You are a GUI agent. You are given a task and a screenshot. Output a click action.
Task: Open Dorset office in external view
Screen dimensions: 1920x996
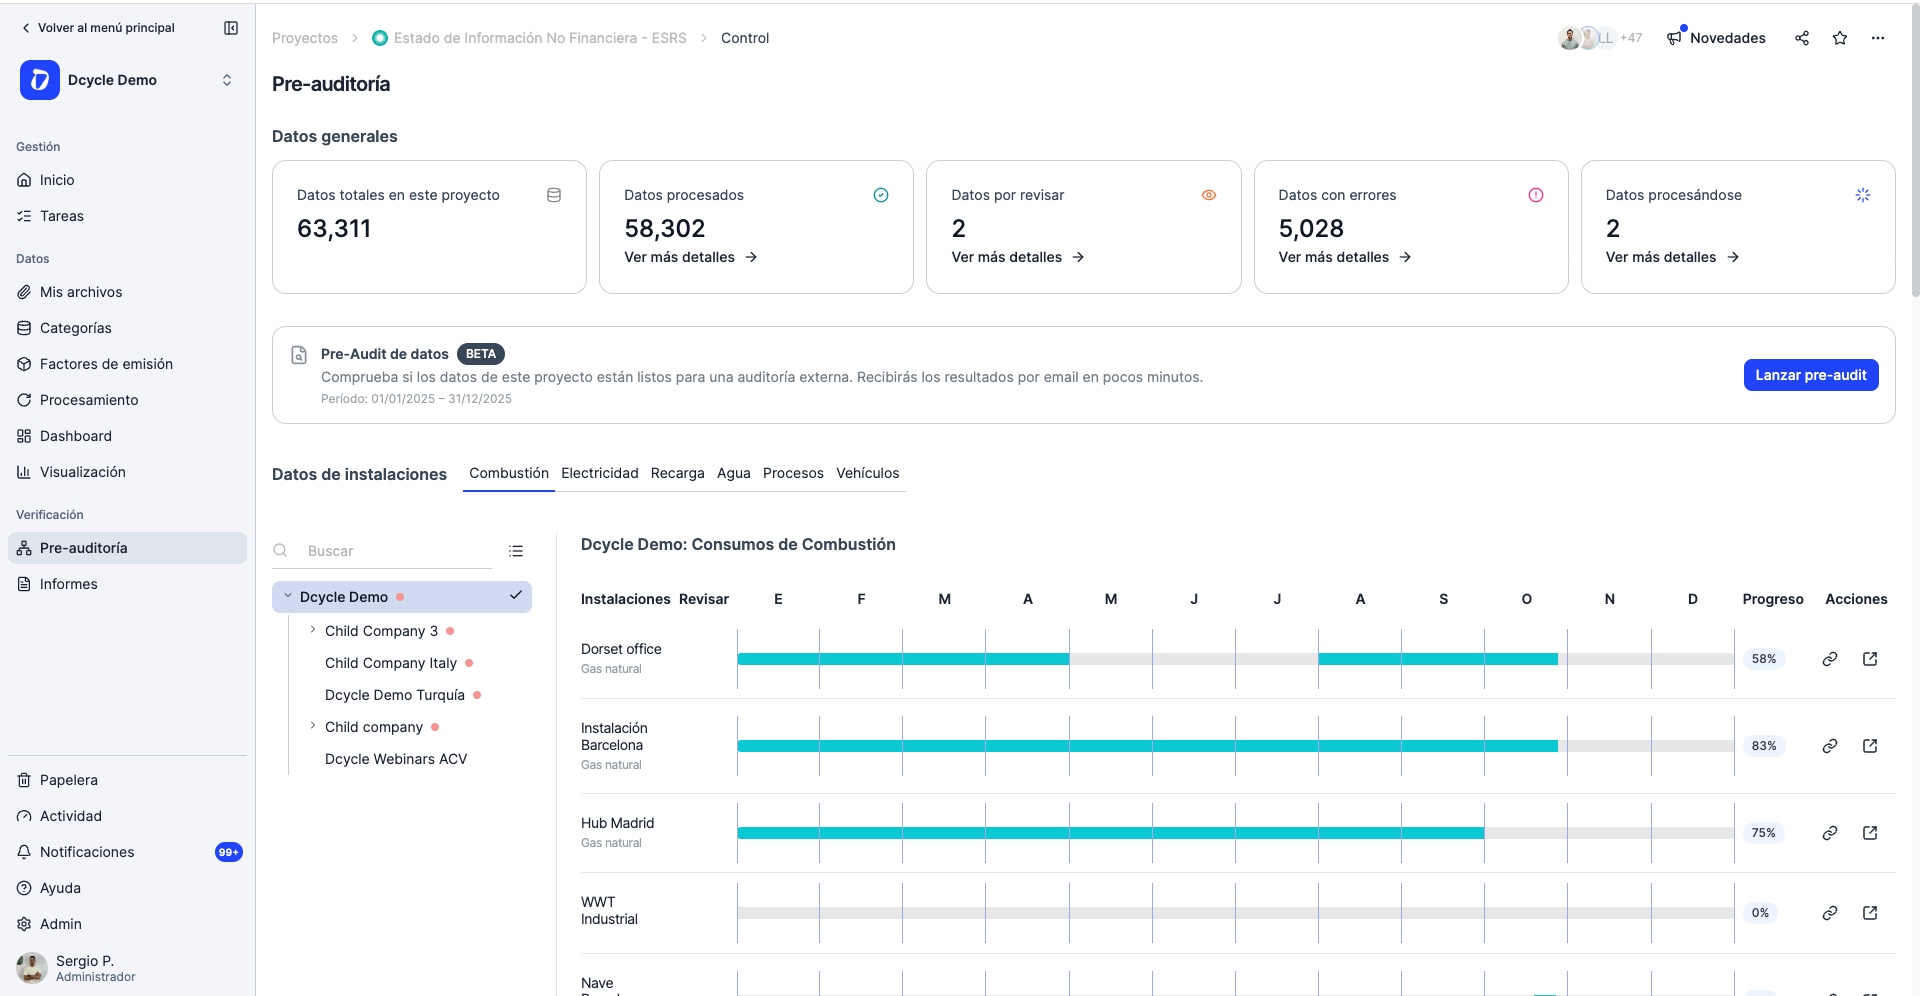1870,659
